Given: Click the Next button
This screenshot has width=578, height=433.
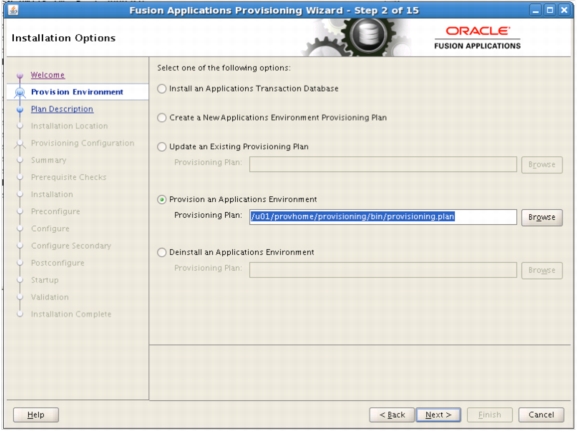Looking at the screenshot, I should pyautogui.click(x=438, y=415).
